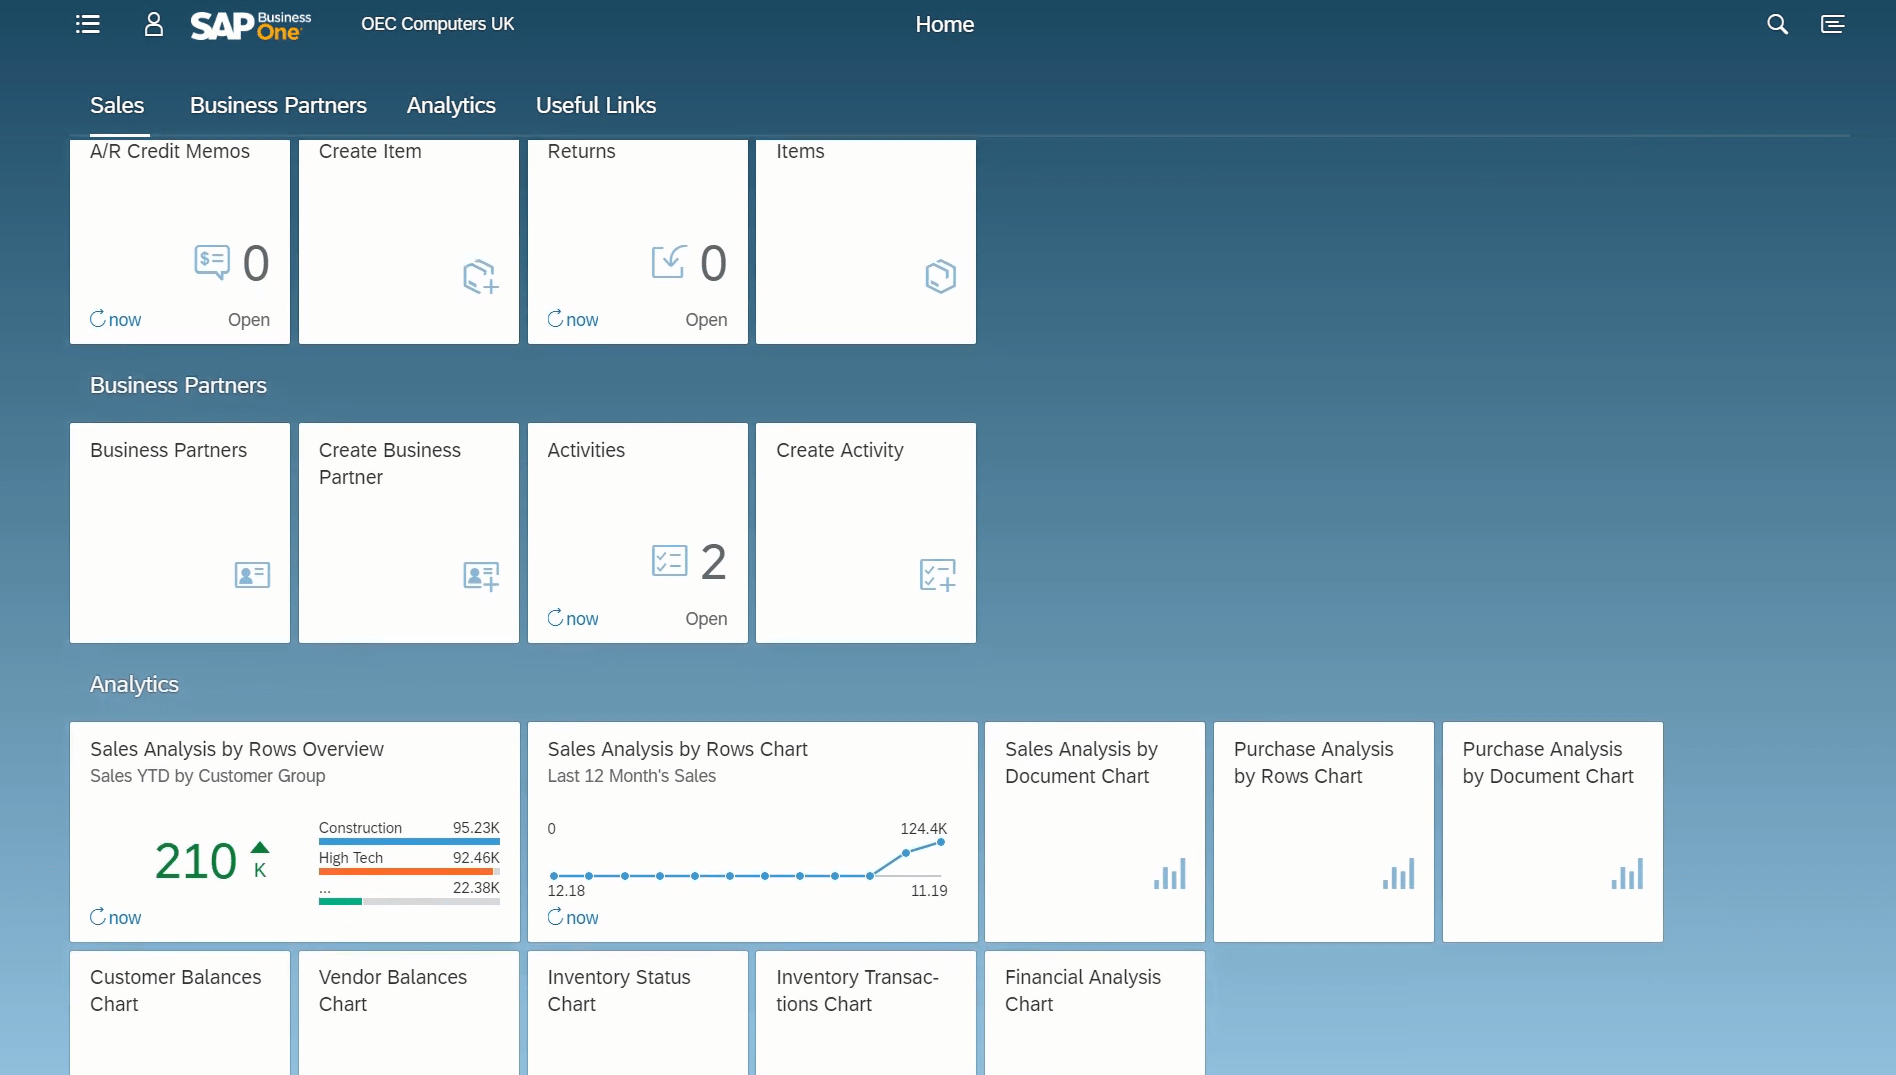Click the user profile icon
The width and height of the screenshot is (1896, 1075).
point(153,24)
